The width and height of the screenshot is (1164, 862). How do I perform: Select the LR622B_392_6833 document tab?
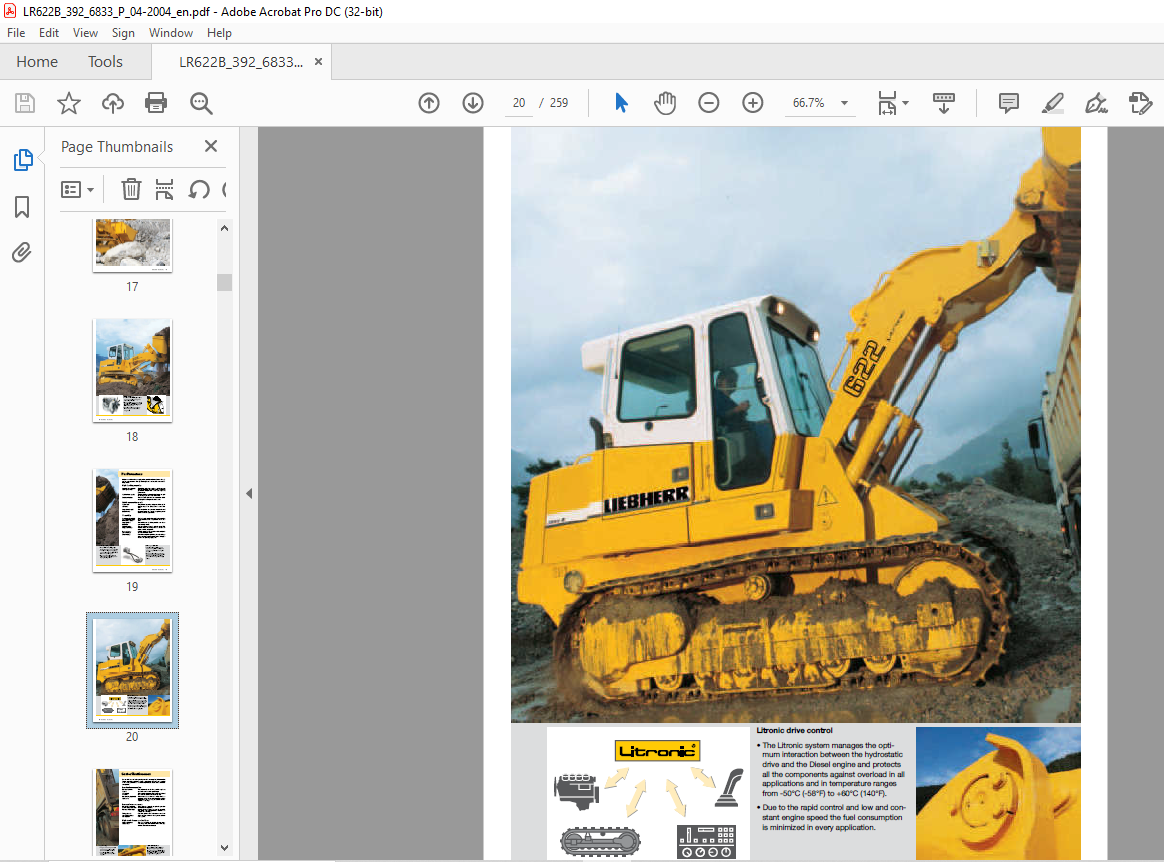click(241, 62)
